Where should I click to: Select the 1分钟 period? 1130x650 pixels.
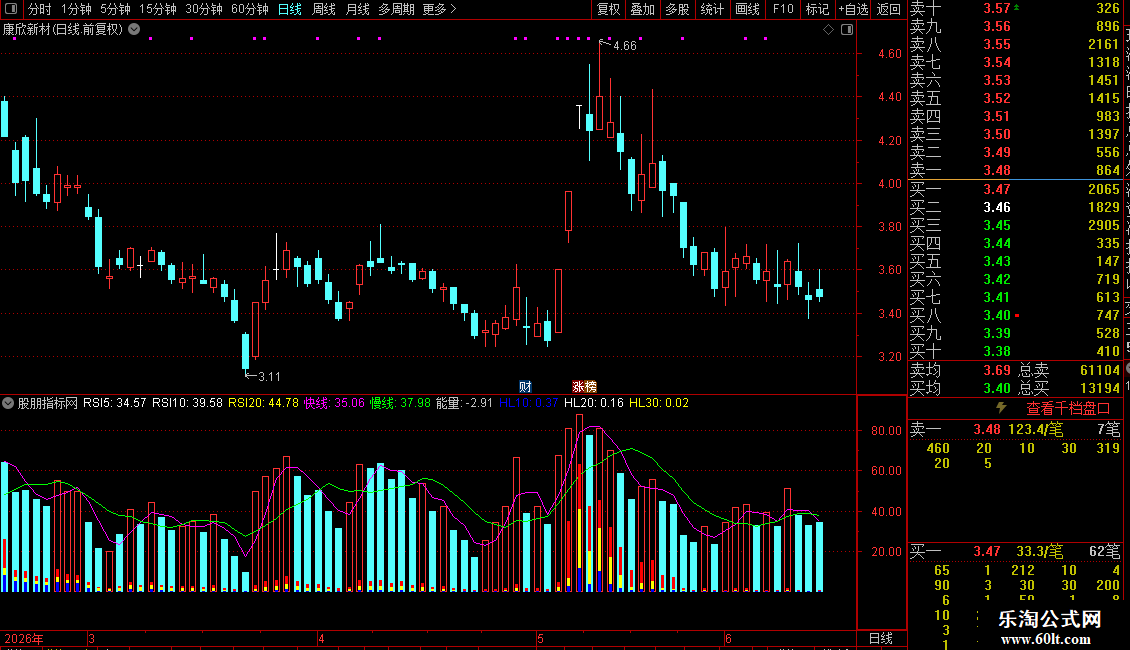(76, 9)
